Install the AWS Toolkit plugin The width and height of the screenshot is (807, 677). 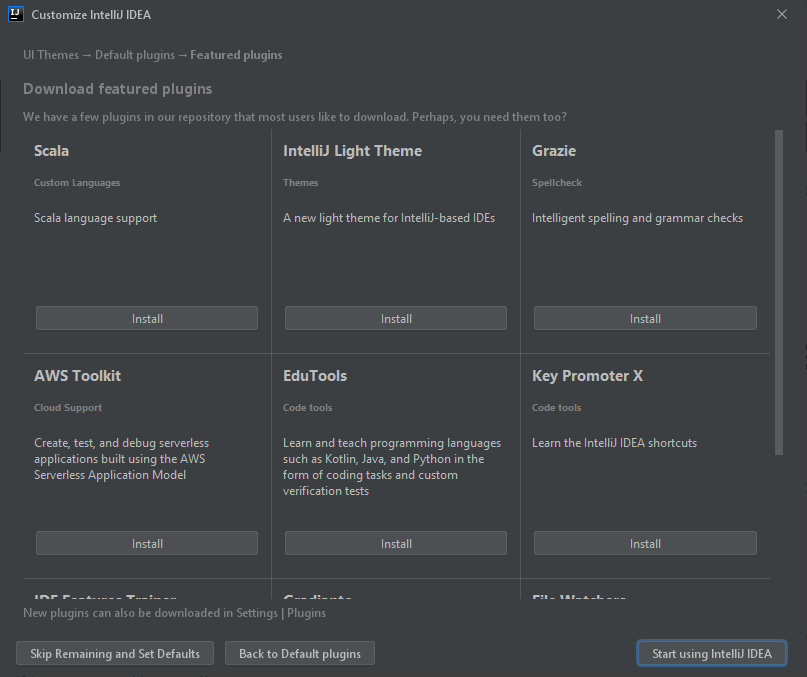(x=147, y=543)
